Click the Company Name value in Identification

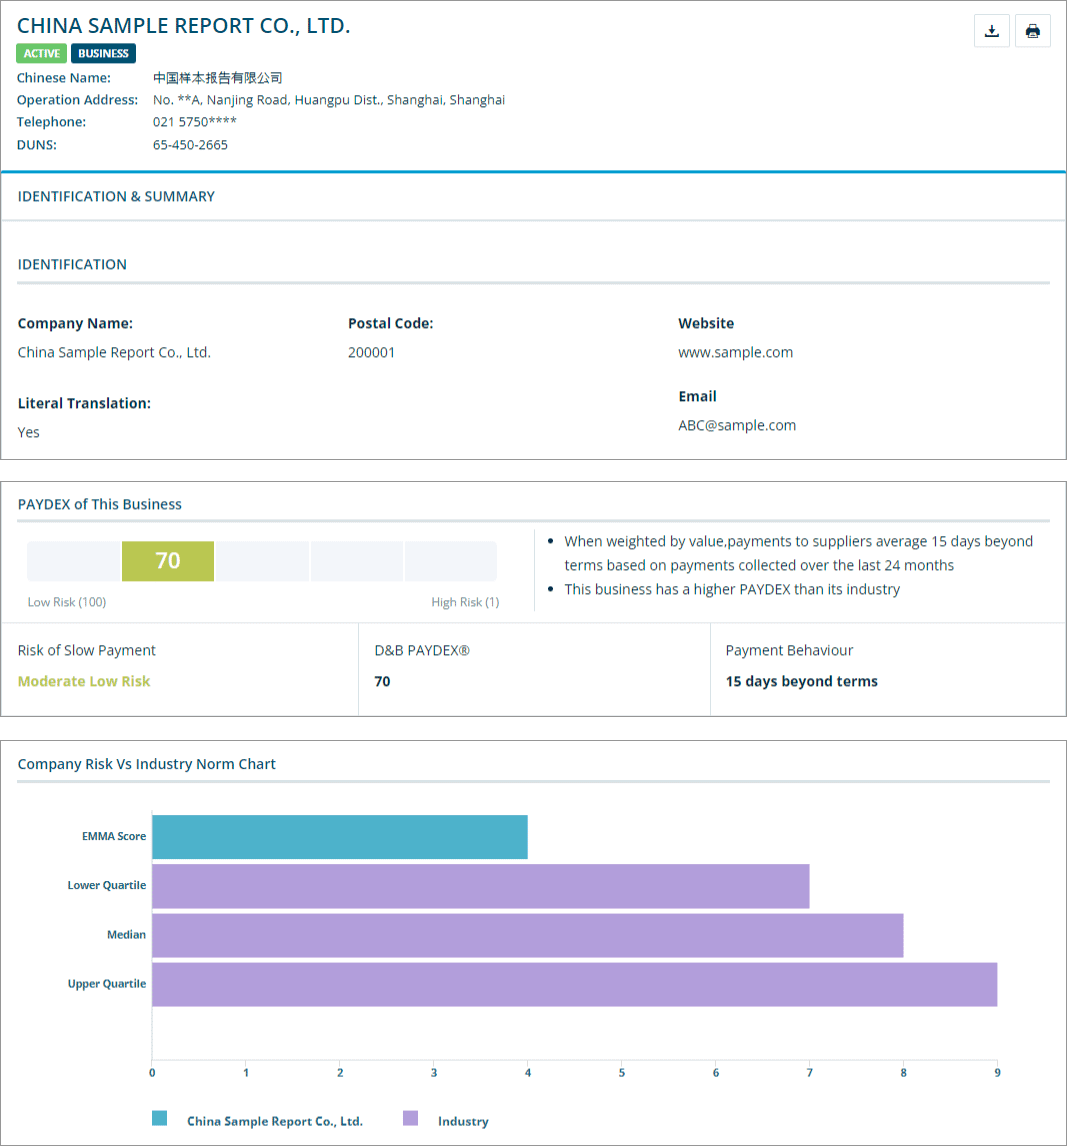[114, 352]
